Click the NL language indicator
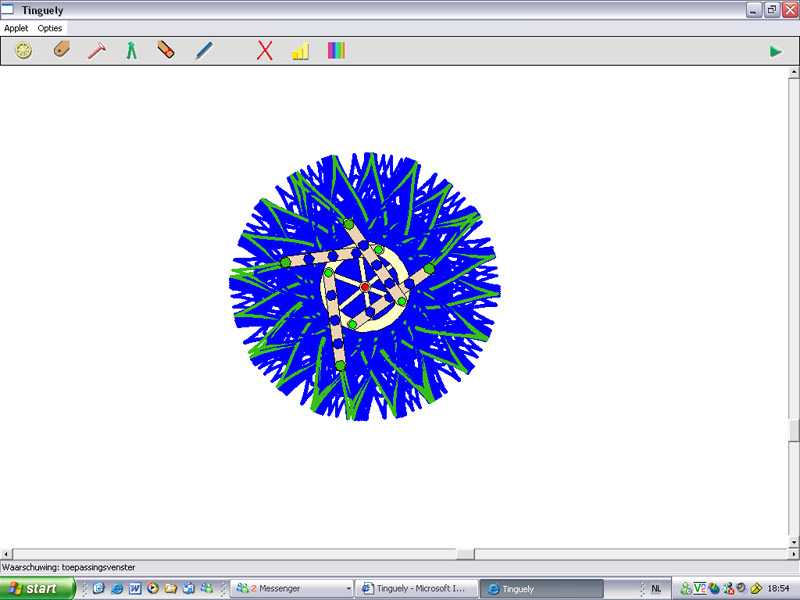Screen dimensions: 800x600 click(656, 589)
